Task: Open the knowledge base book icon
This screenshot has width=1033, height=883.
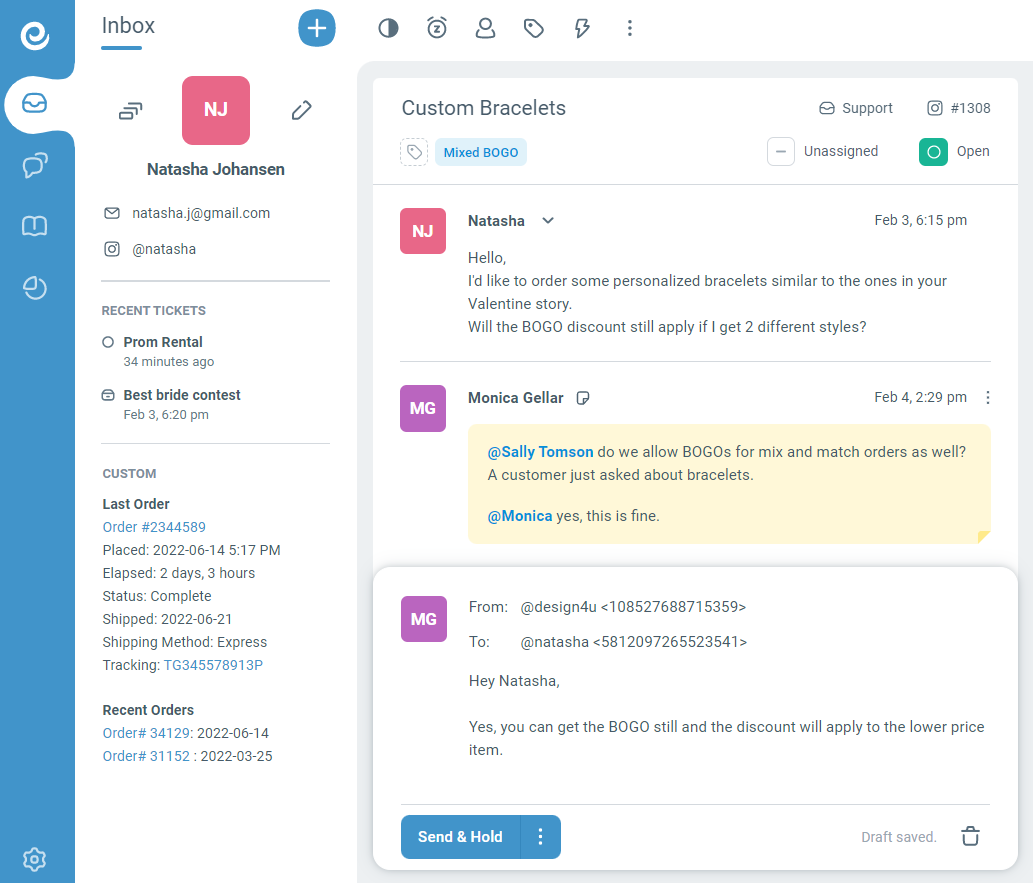Action: click(x=35, y=227)
